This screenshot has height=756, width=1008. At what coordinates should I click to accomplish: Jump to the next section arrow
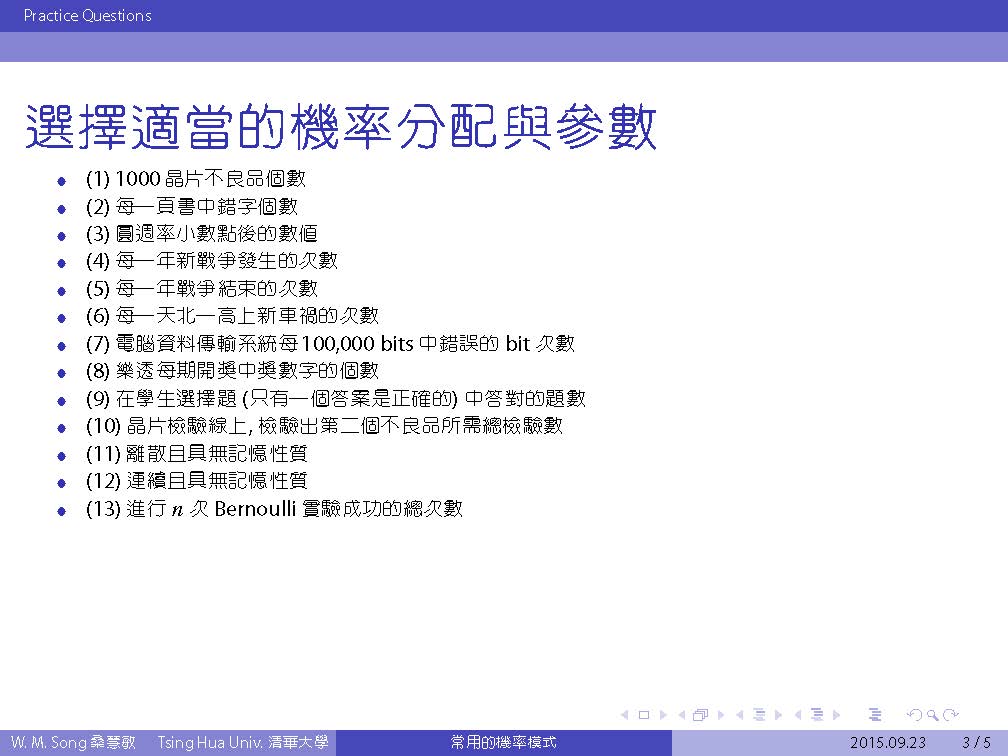coord(836,715)
